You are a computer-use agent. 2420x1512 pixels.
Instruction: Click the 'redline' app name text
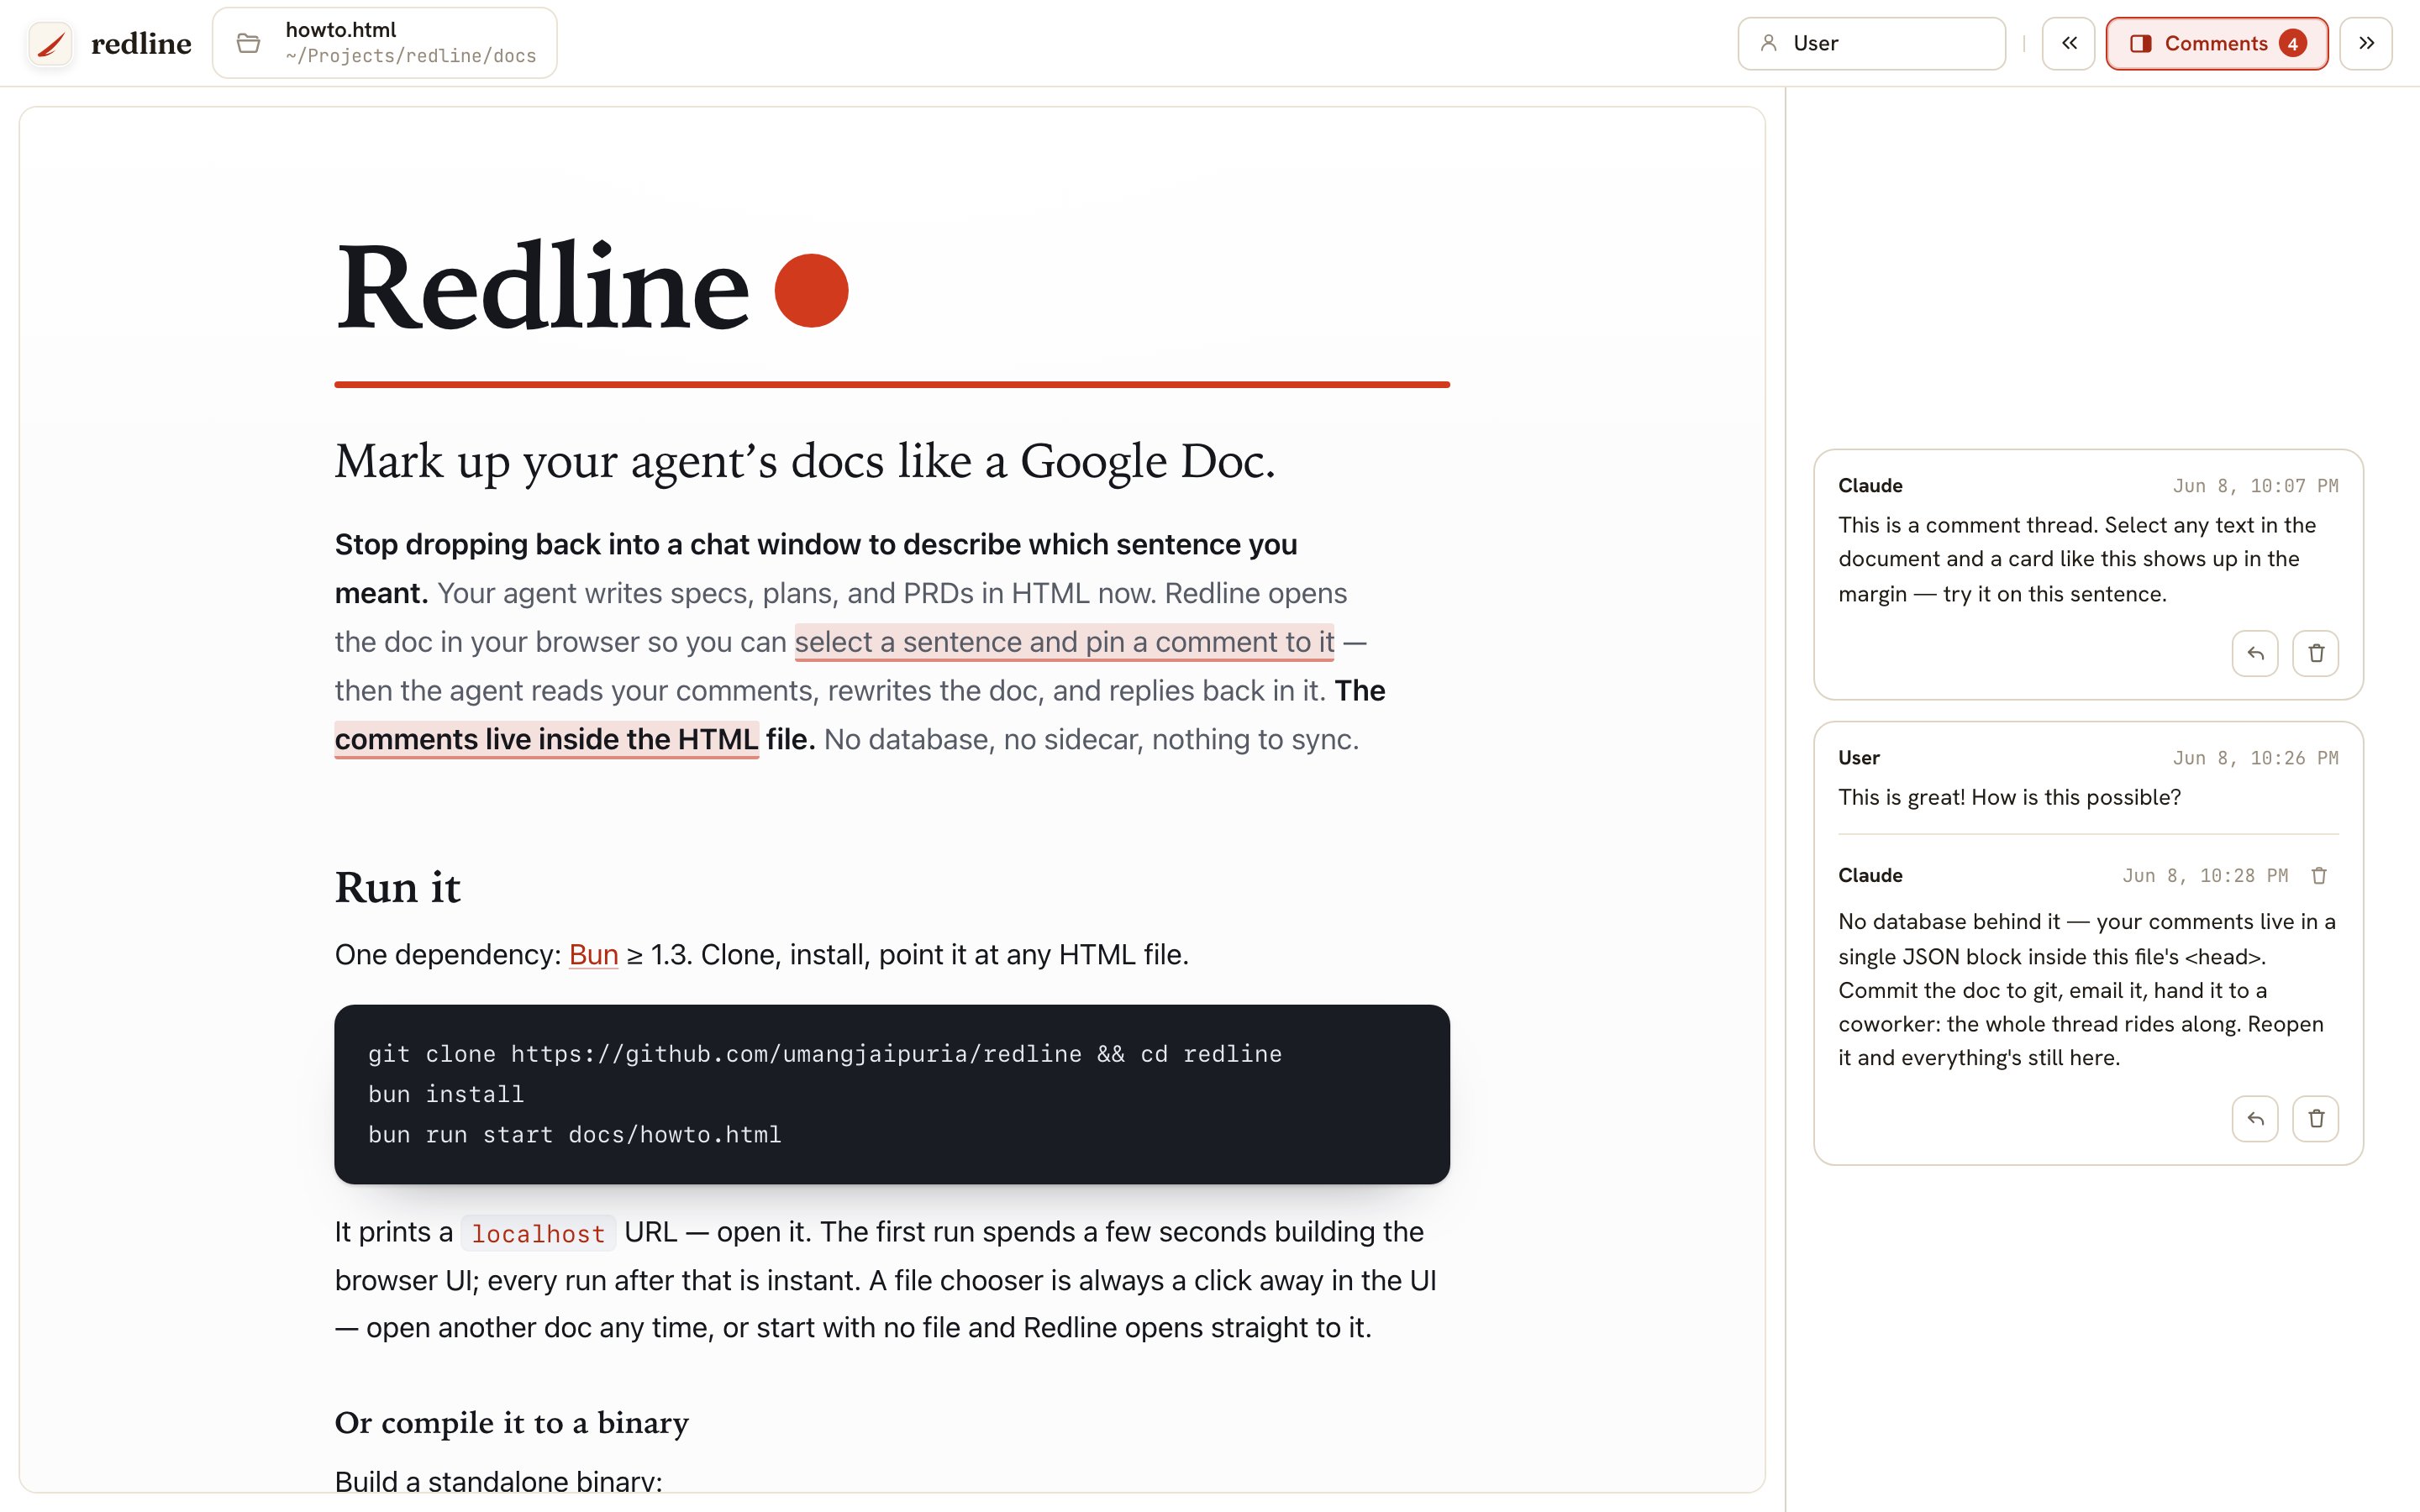(141, 43)
